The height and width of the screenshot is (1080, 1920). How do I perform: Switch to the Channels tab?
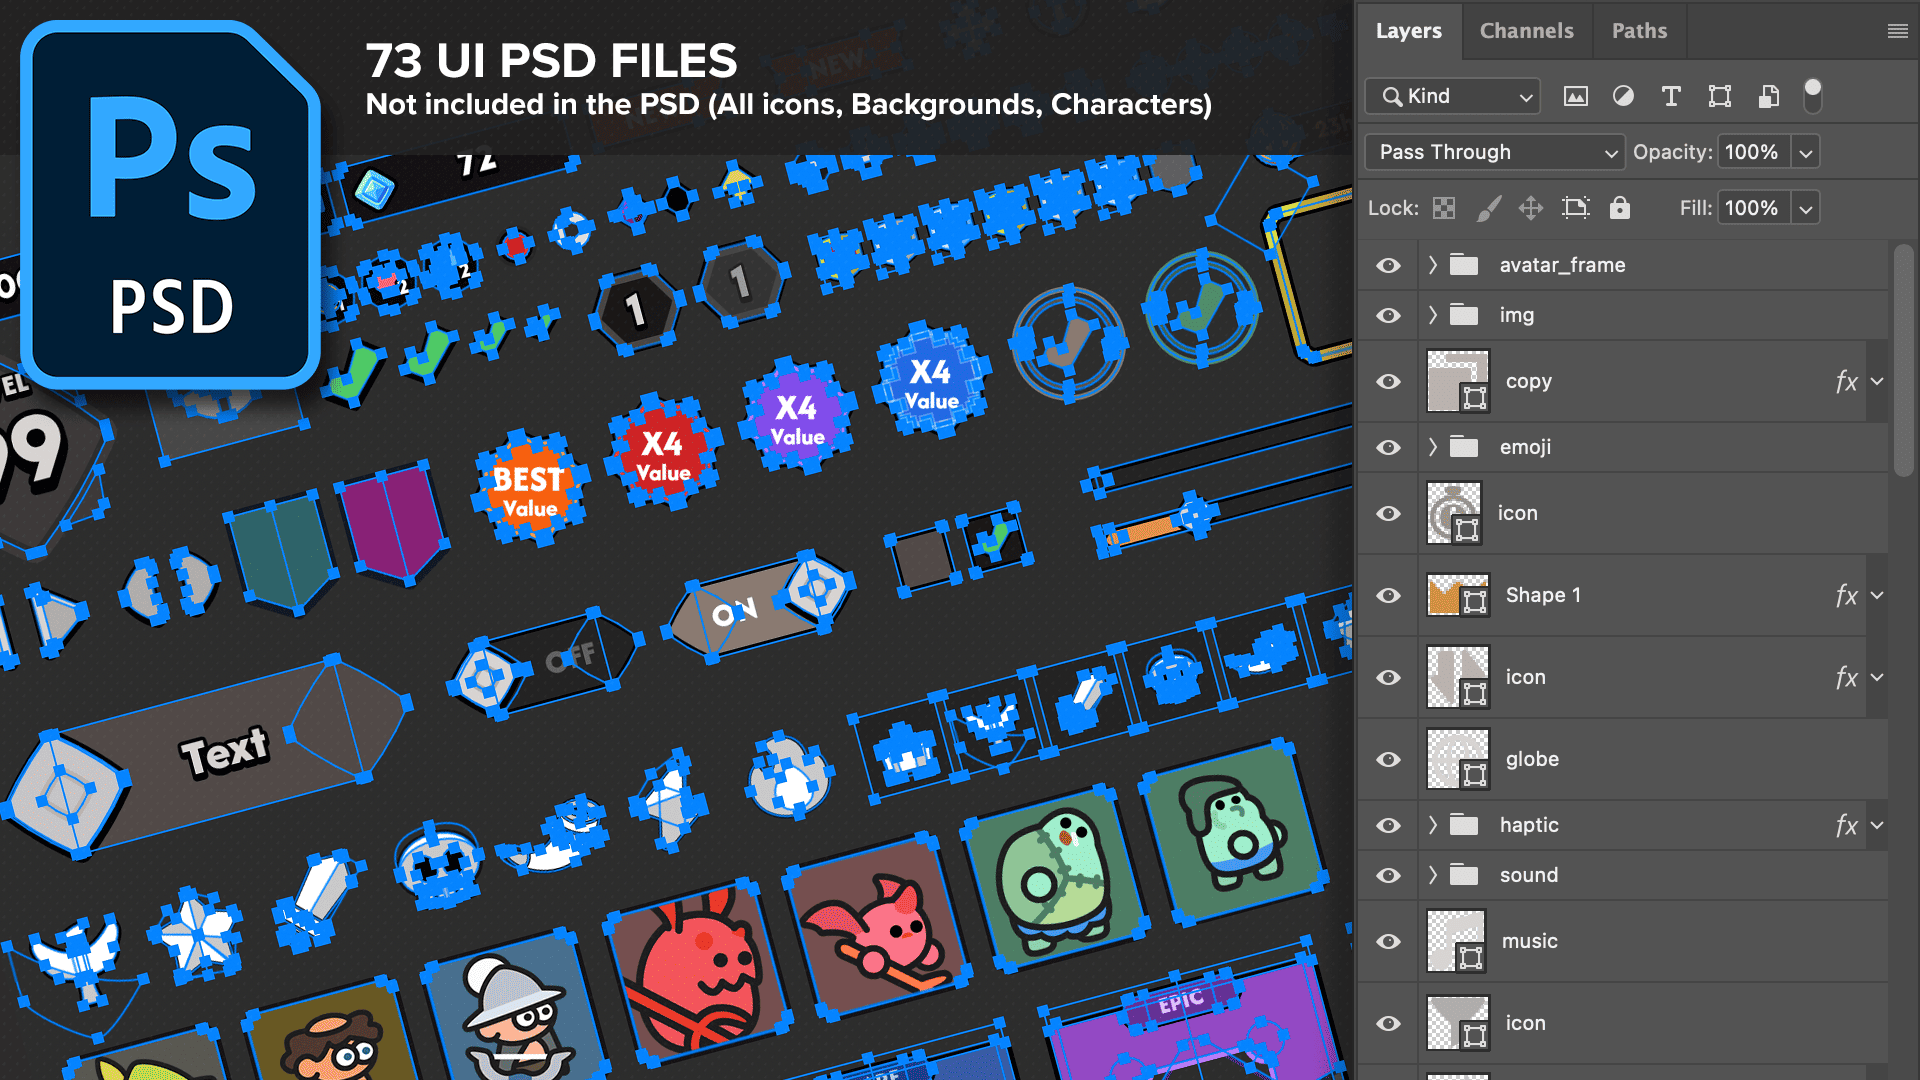[x=1526, y=31]
